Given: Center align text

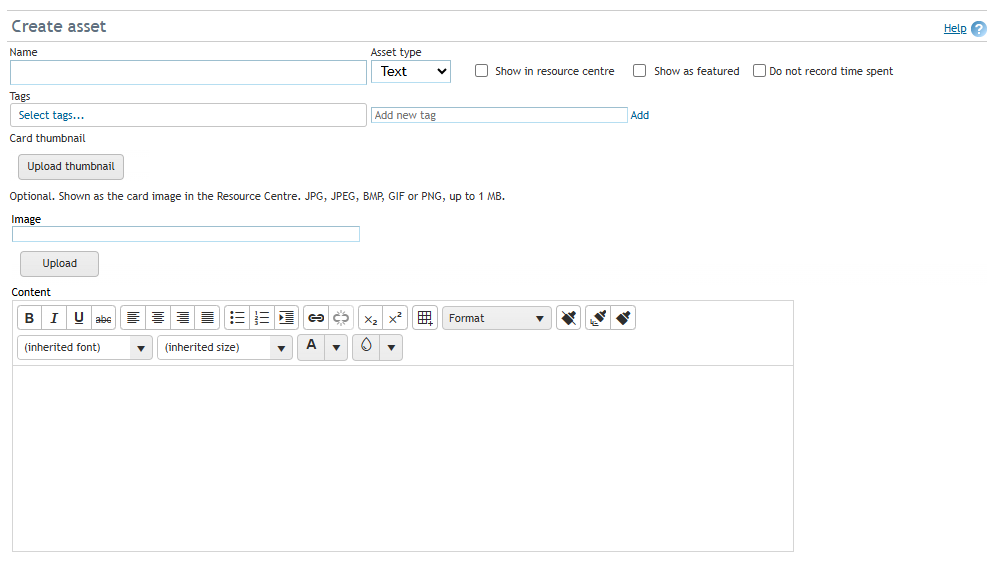Looking at the screenshot, I should point(158,318).
